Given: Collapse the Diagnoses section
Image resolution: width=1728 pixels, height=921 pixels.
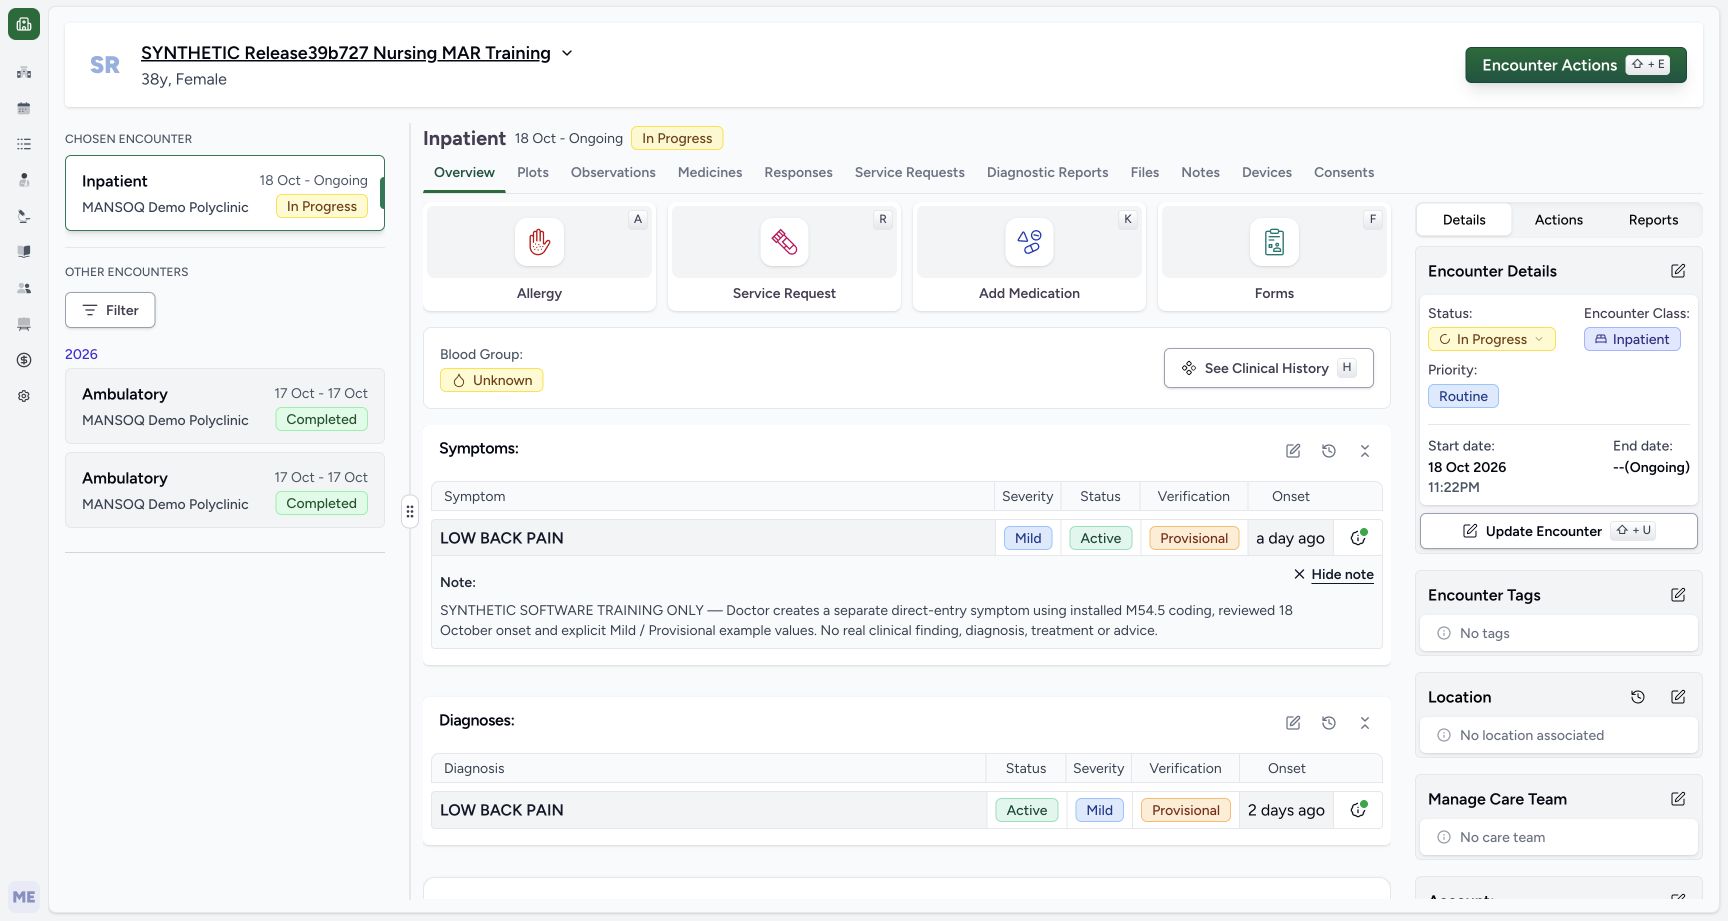Looking at the screenshot, I should point(1365,723).
